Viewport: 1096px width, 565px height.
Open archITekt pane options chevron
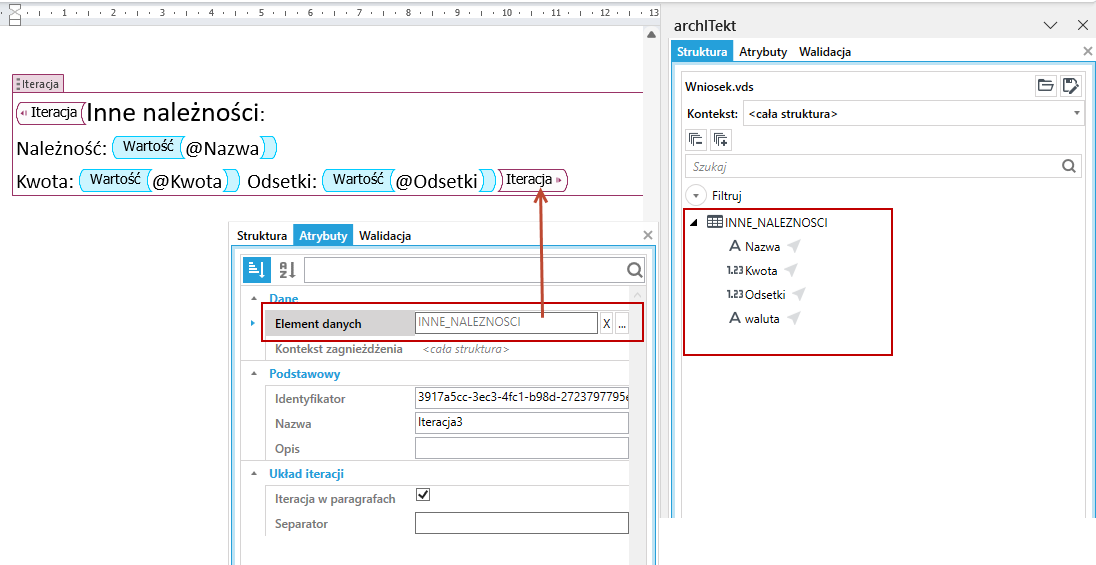tap(1050, 25)
